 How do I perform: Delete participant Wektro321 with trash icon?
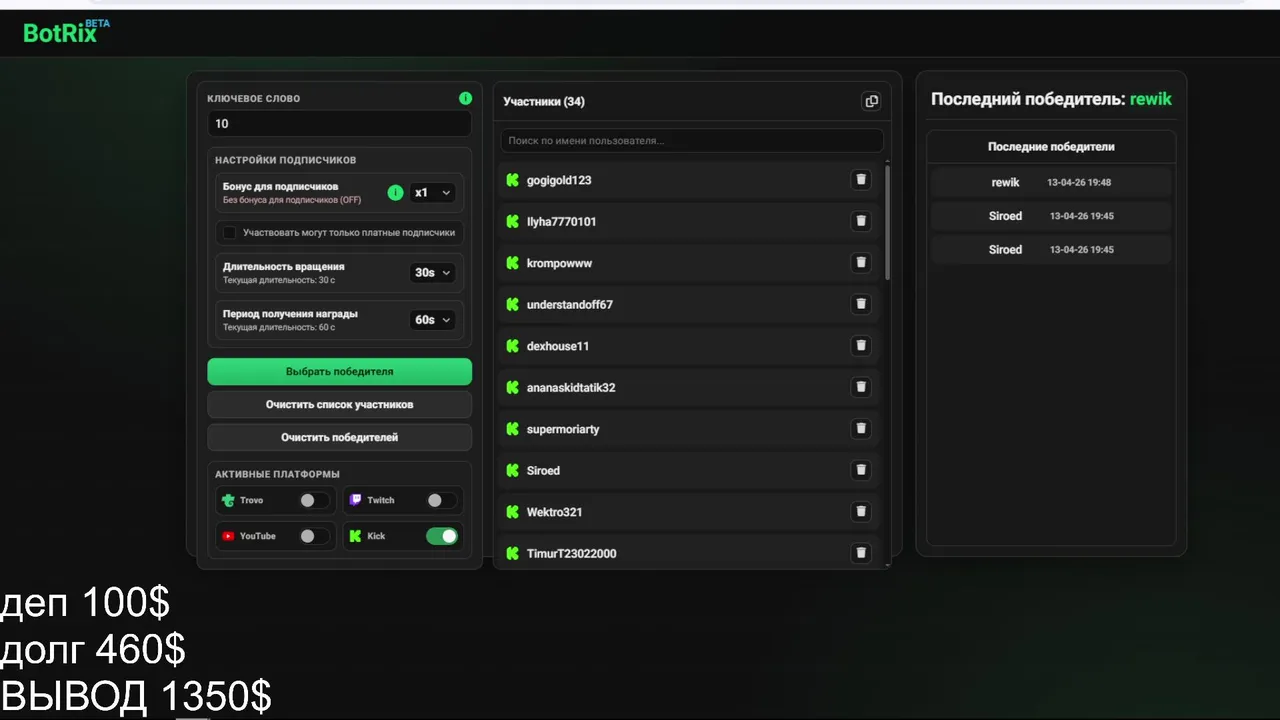860,512
